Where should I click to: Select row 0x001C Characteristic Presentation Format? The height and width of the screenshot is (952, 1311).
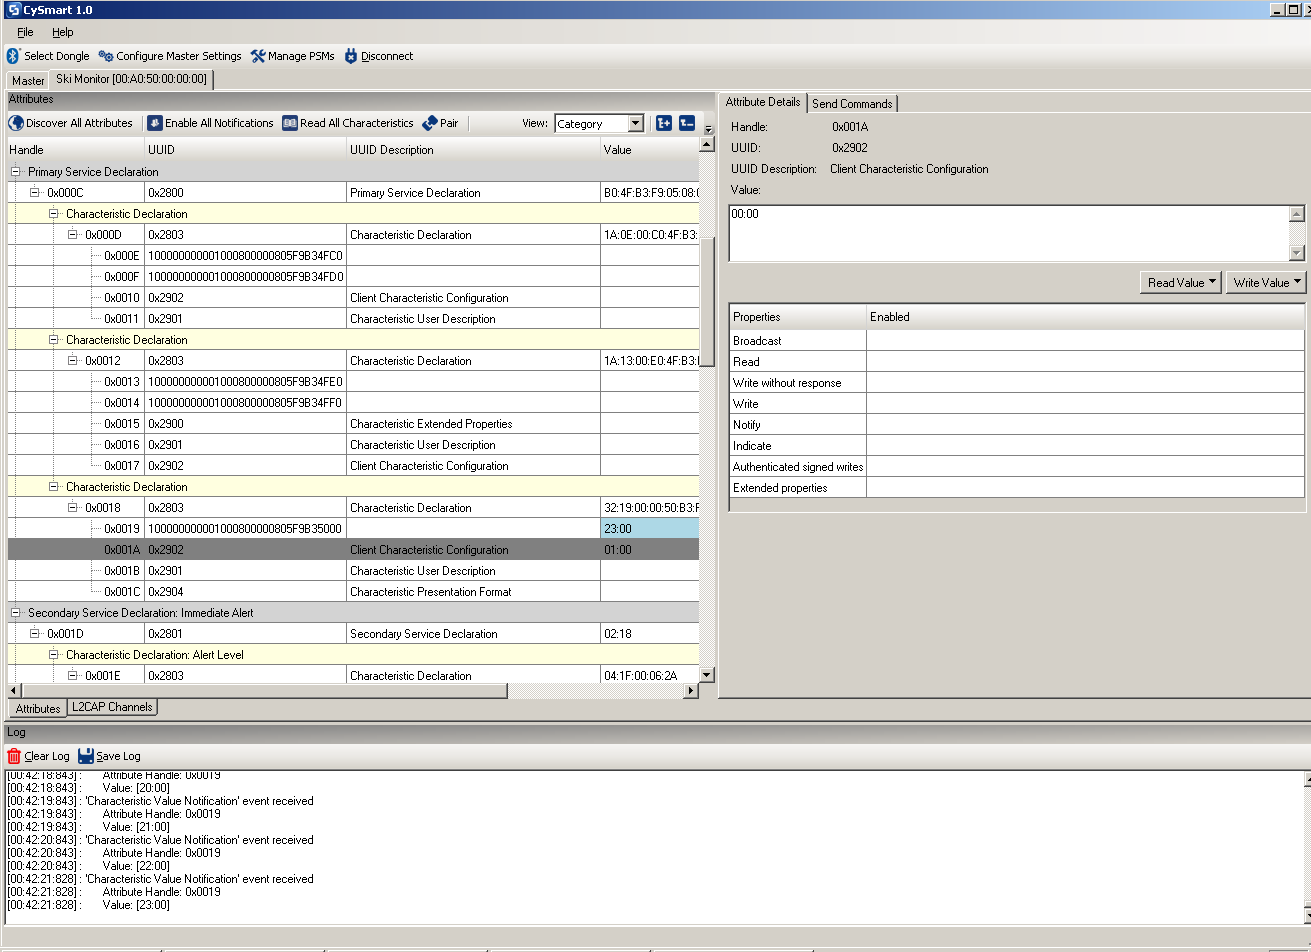[x=353, y=592]
